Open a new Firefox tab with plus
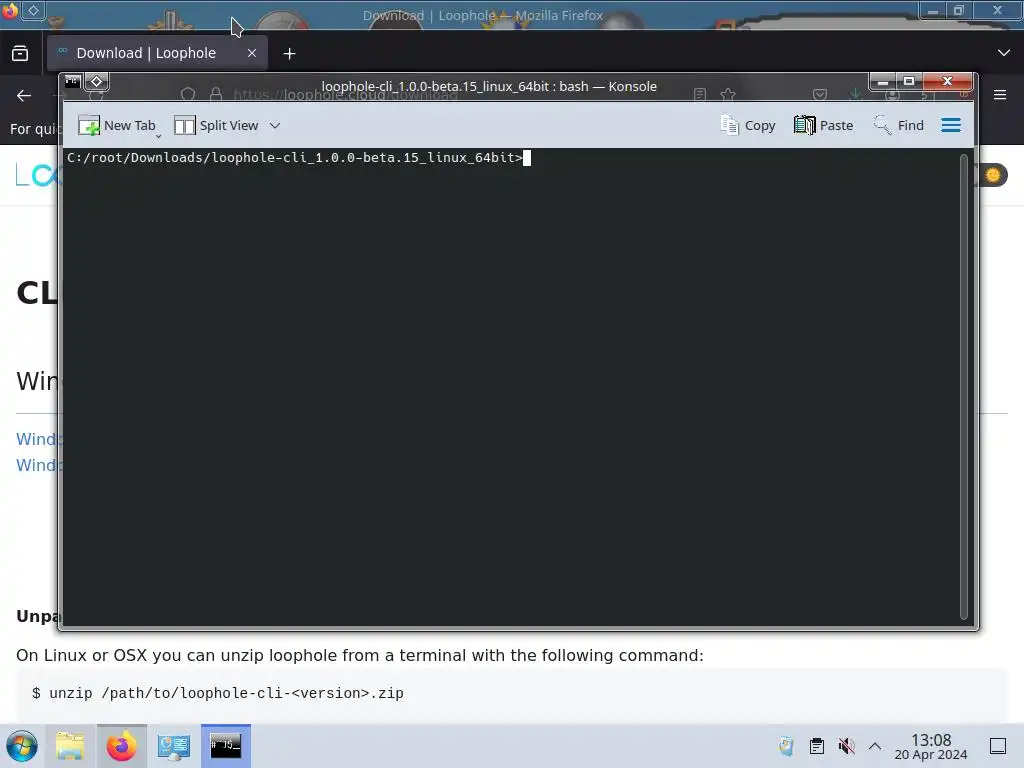This screenshot has height=768, width=1024. (289, 54)
